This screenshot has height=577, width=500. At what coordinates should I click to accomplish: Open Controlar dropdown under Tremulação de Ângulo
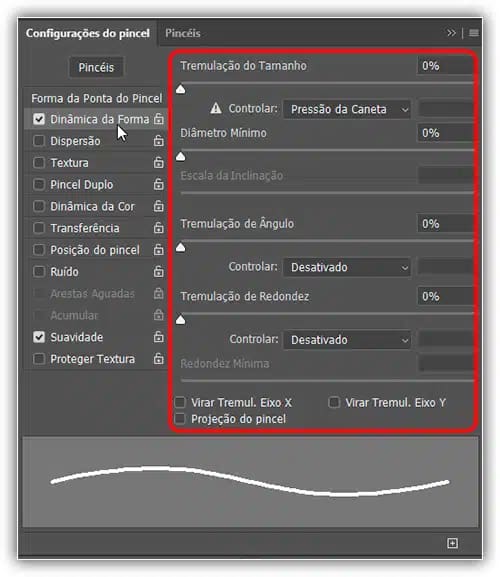(347, 267)
